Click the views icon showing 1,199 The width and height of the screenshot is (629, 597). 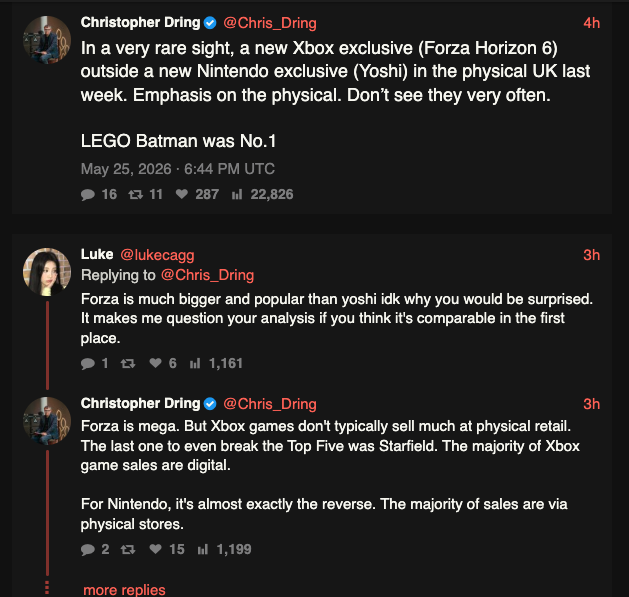tap(203, 549)
